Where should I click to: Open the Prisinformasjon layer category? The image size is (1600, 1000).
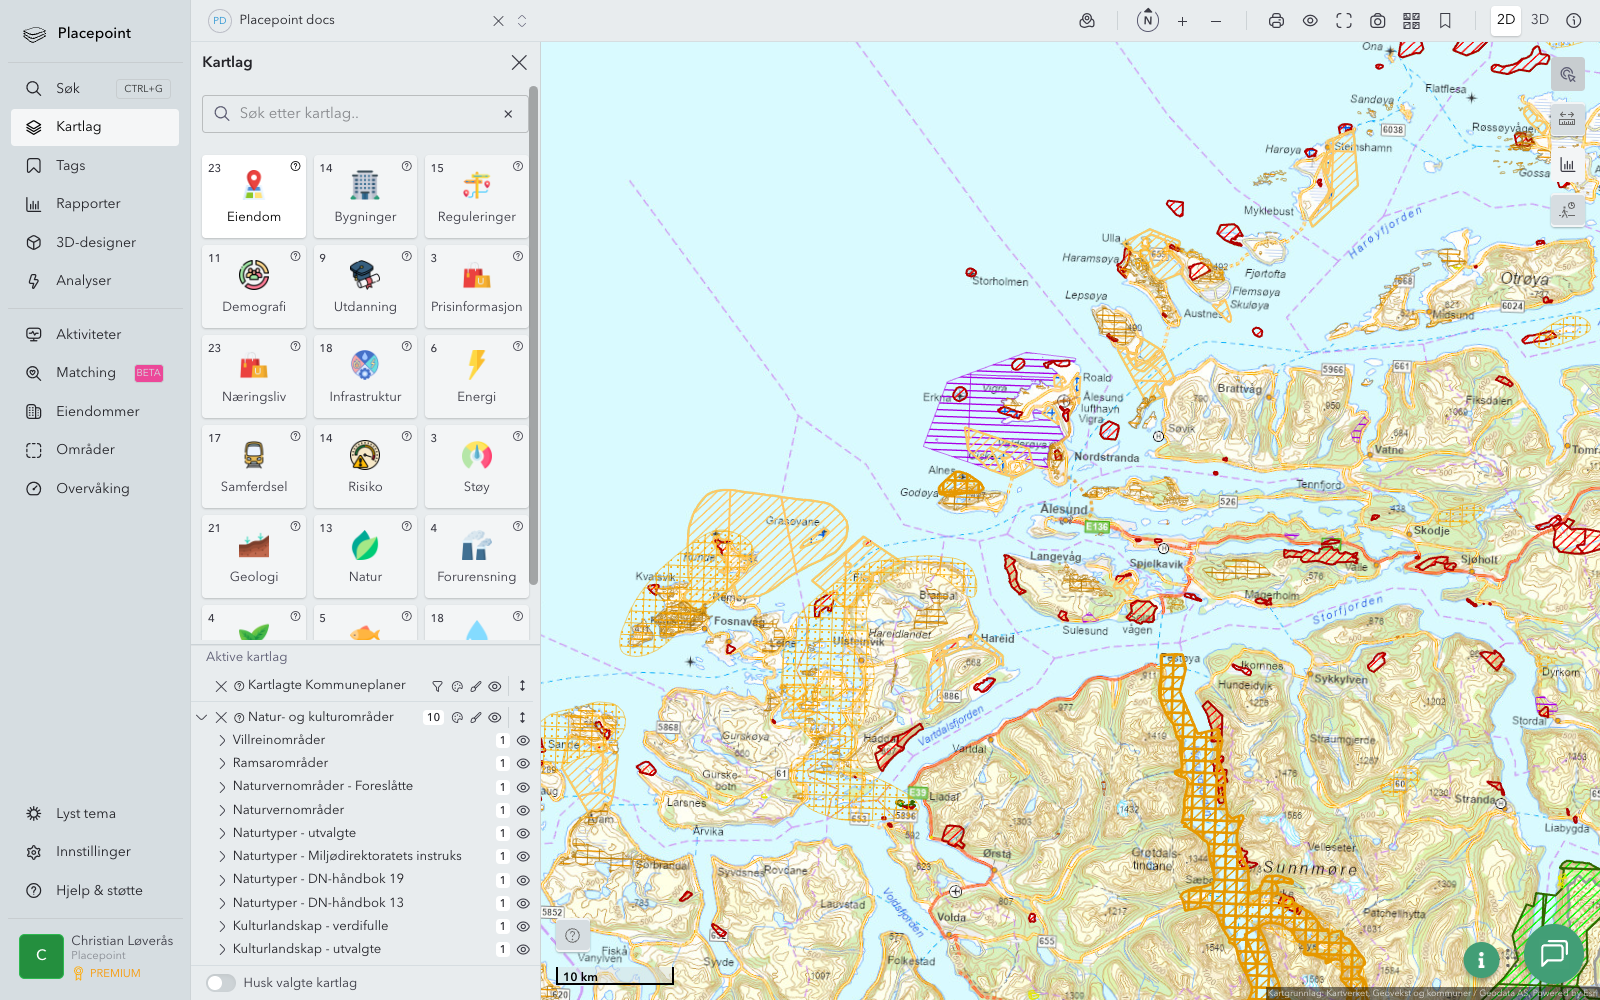coord(477,286)
